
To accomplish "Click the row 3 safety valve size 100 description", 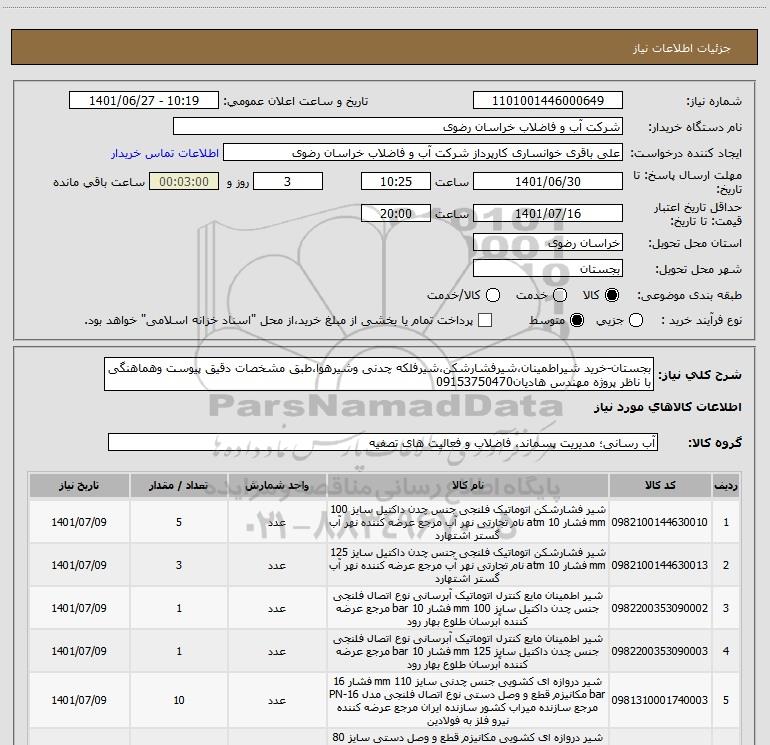I will coord(468,608).
